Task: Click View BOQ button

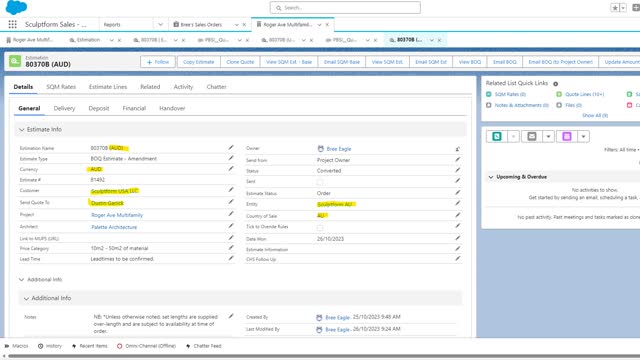Action: click(x=470, y=62)
